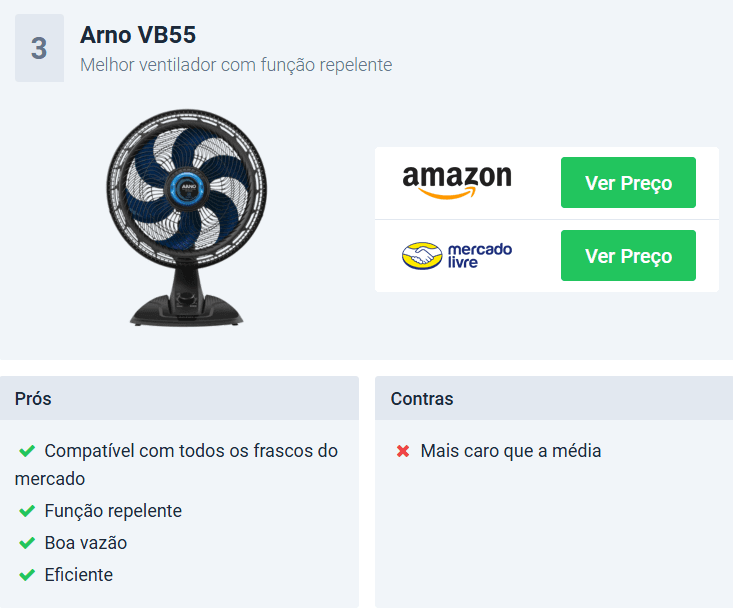This screenshot has width=733, height=610.
Task: Click the ranking number 3 badge
Action: [39, 48]
